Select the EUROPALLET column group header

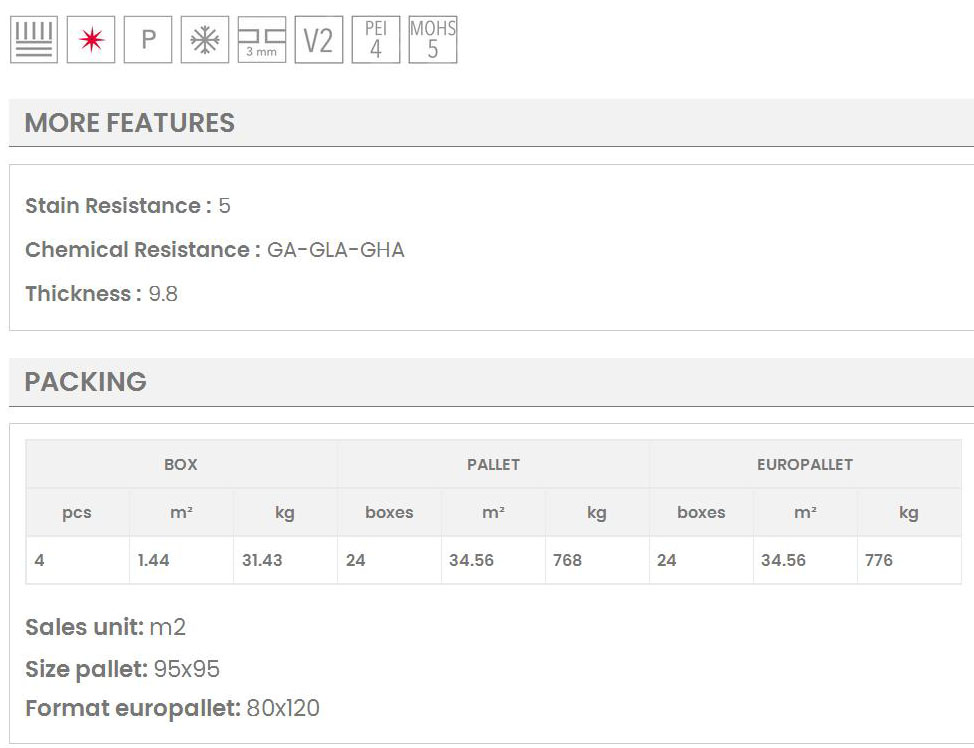805,464
